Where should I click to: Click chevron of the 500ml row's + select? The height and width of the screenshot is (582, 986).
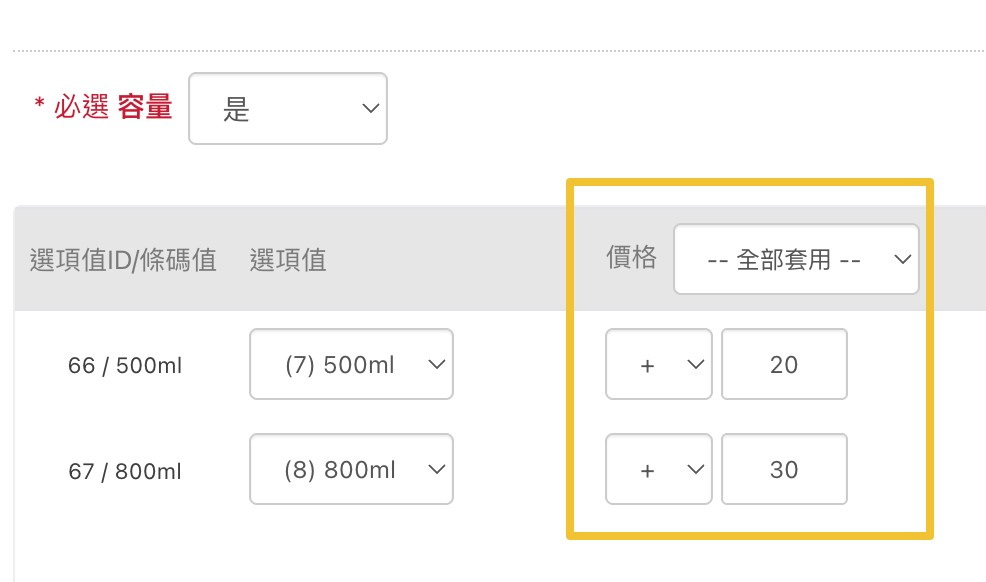[696, 365]
